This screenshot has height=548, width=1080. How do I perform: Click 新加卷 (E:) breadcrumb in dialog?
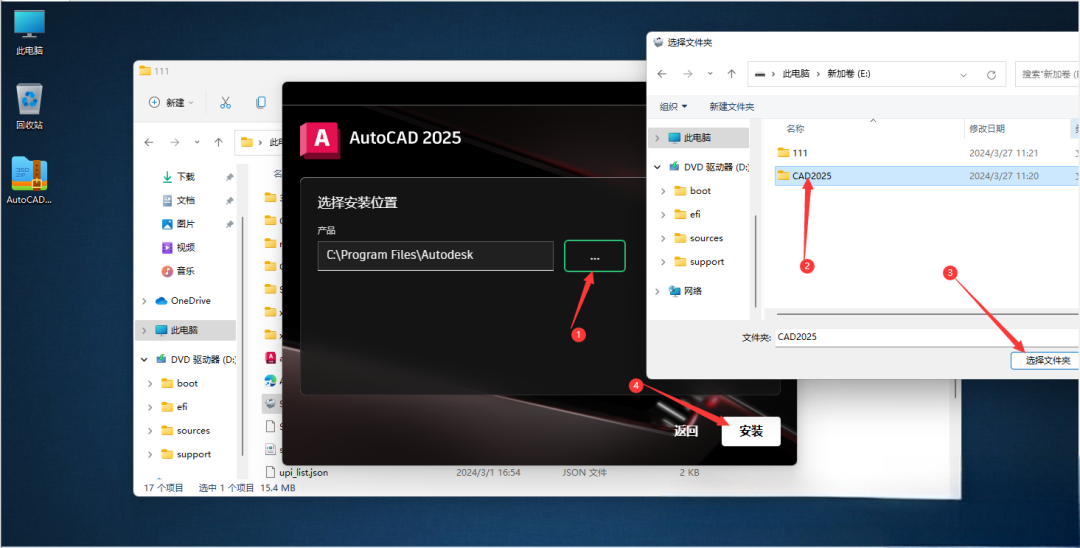(x=849, y=74)
